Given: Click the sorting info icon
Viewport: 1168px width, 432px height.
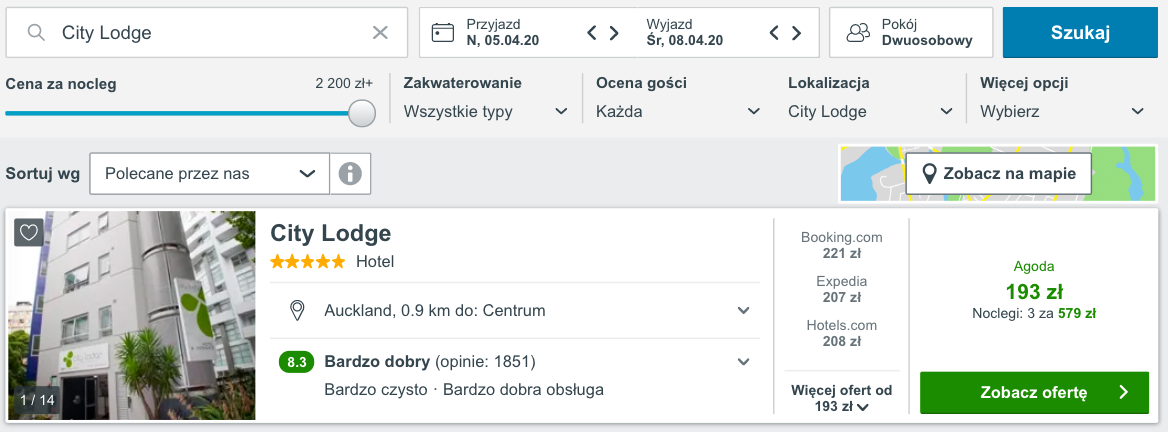Looking at the screenshot, I should coord(350,174).
